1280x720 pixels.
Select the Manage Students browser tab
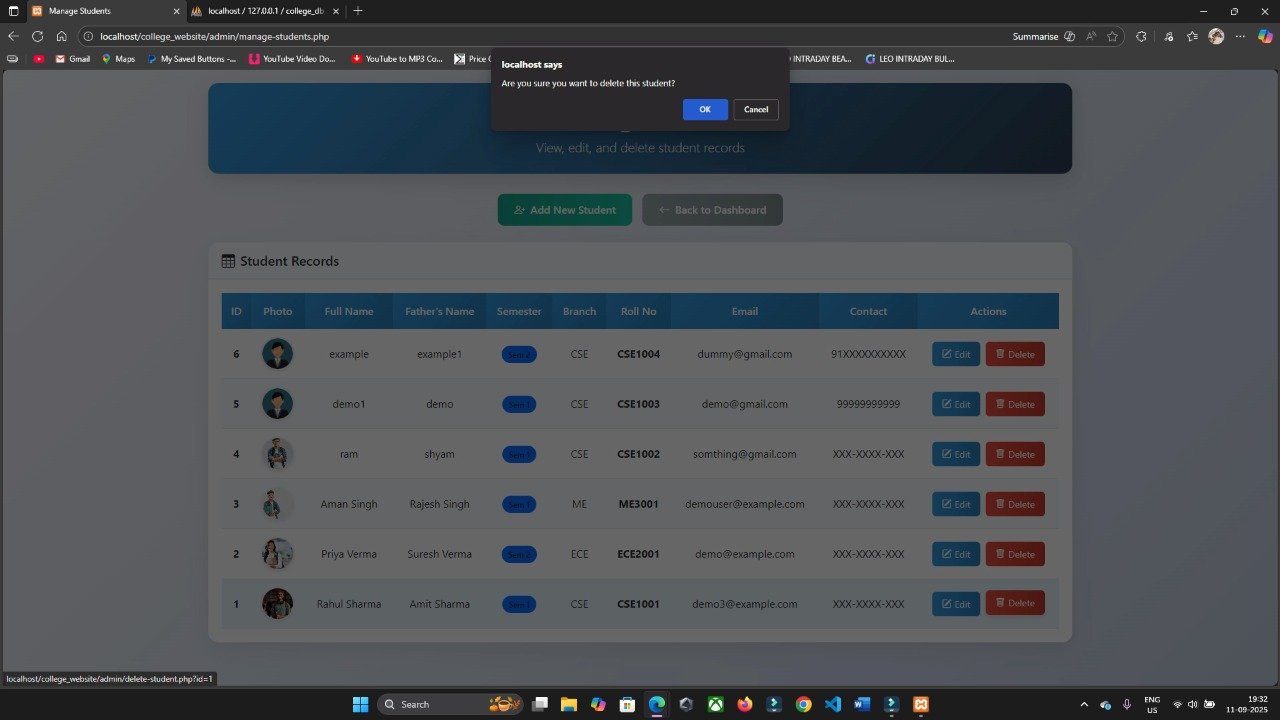pos(100,11)
